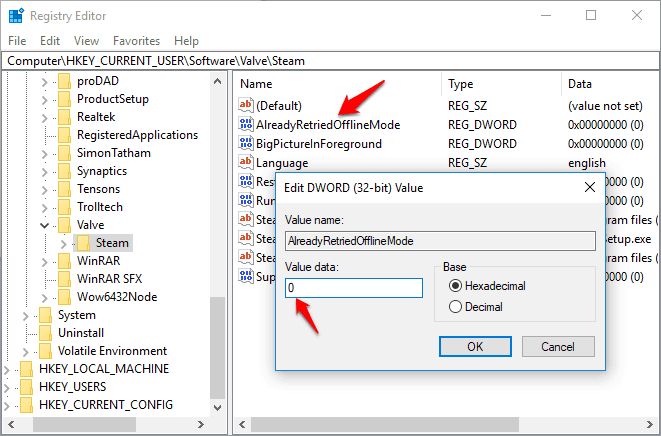The height and width of the screenshot is (436, 661).
Task: Open the Help menu
Action: pos(186,41)
